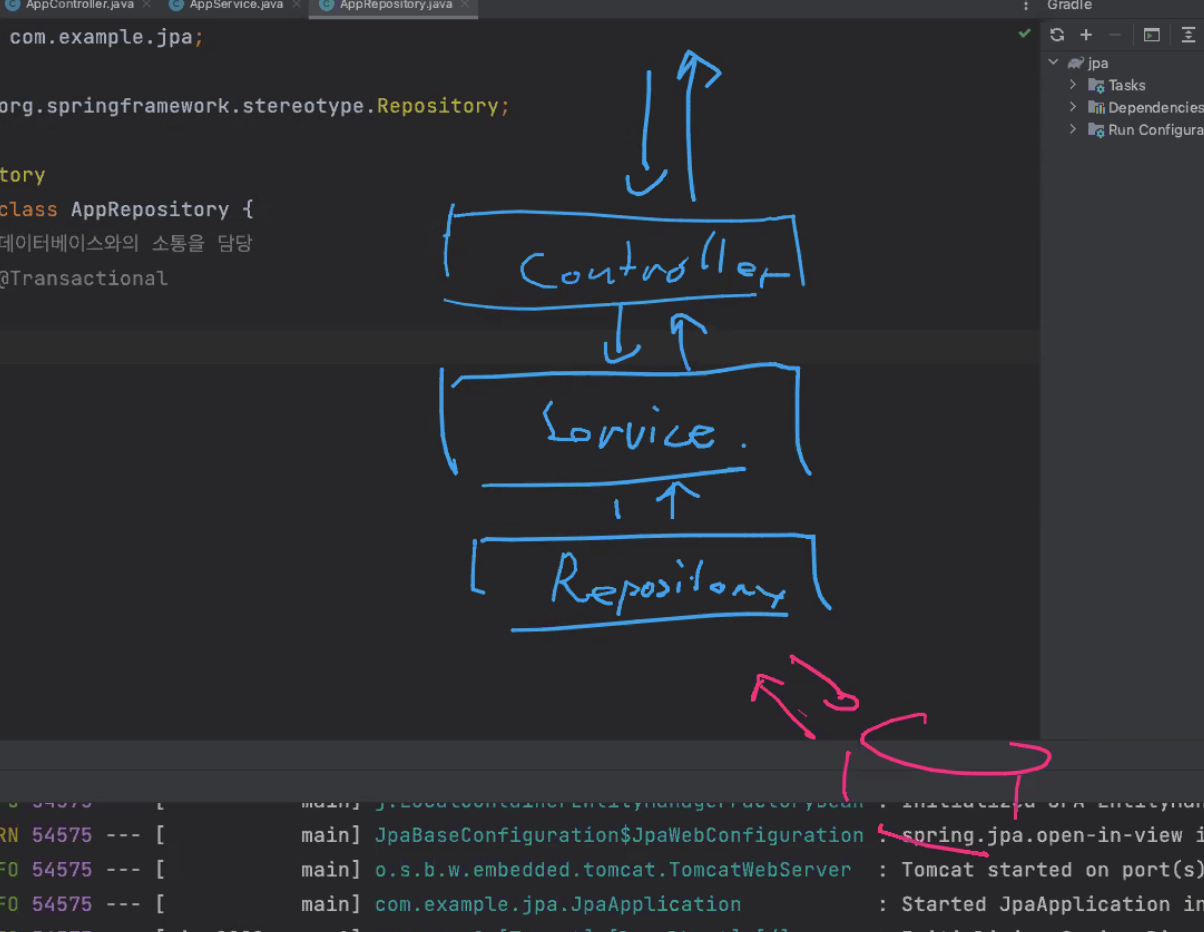This screenshot has height=932, width=1204.
Task: Click TomcatWebServer logger in console
Action: tap(613, 870)
